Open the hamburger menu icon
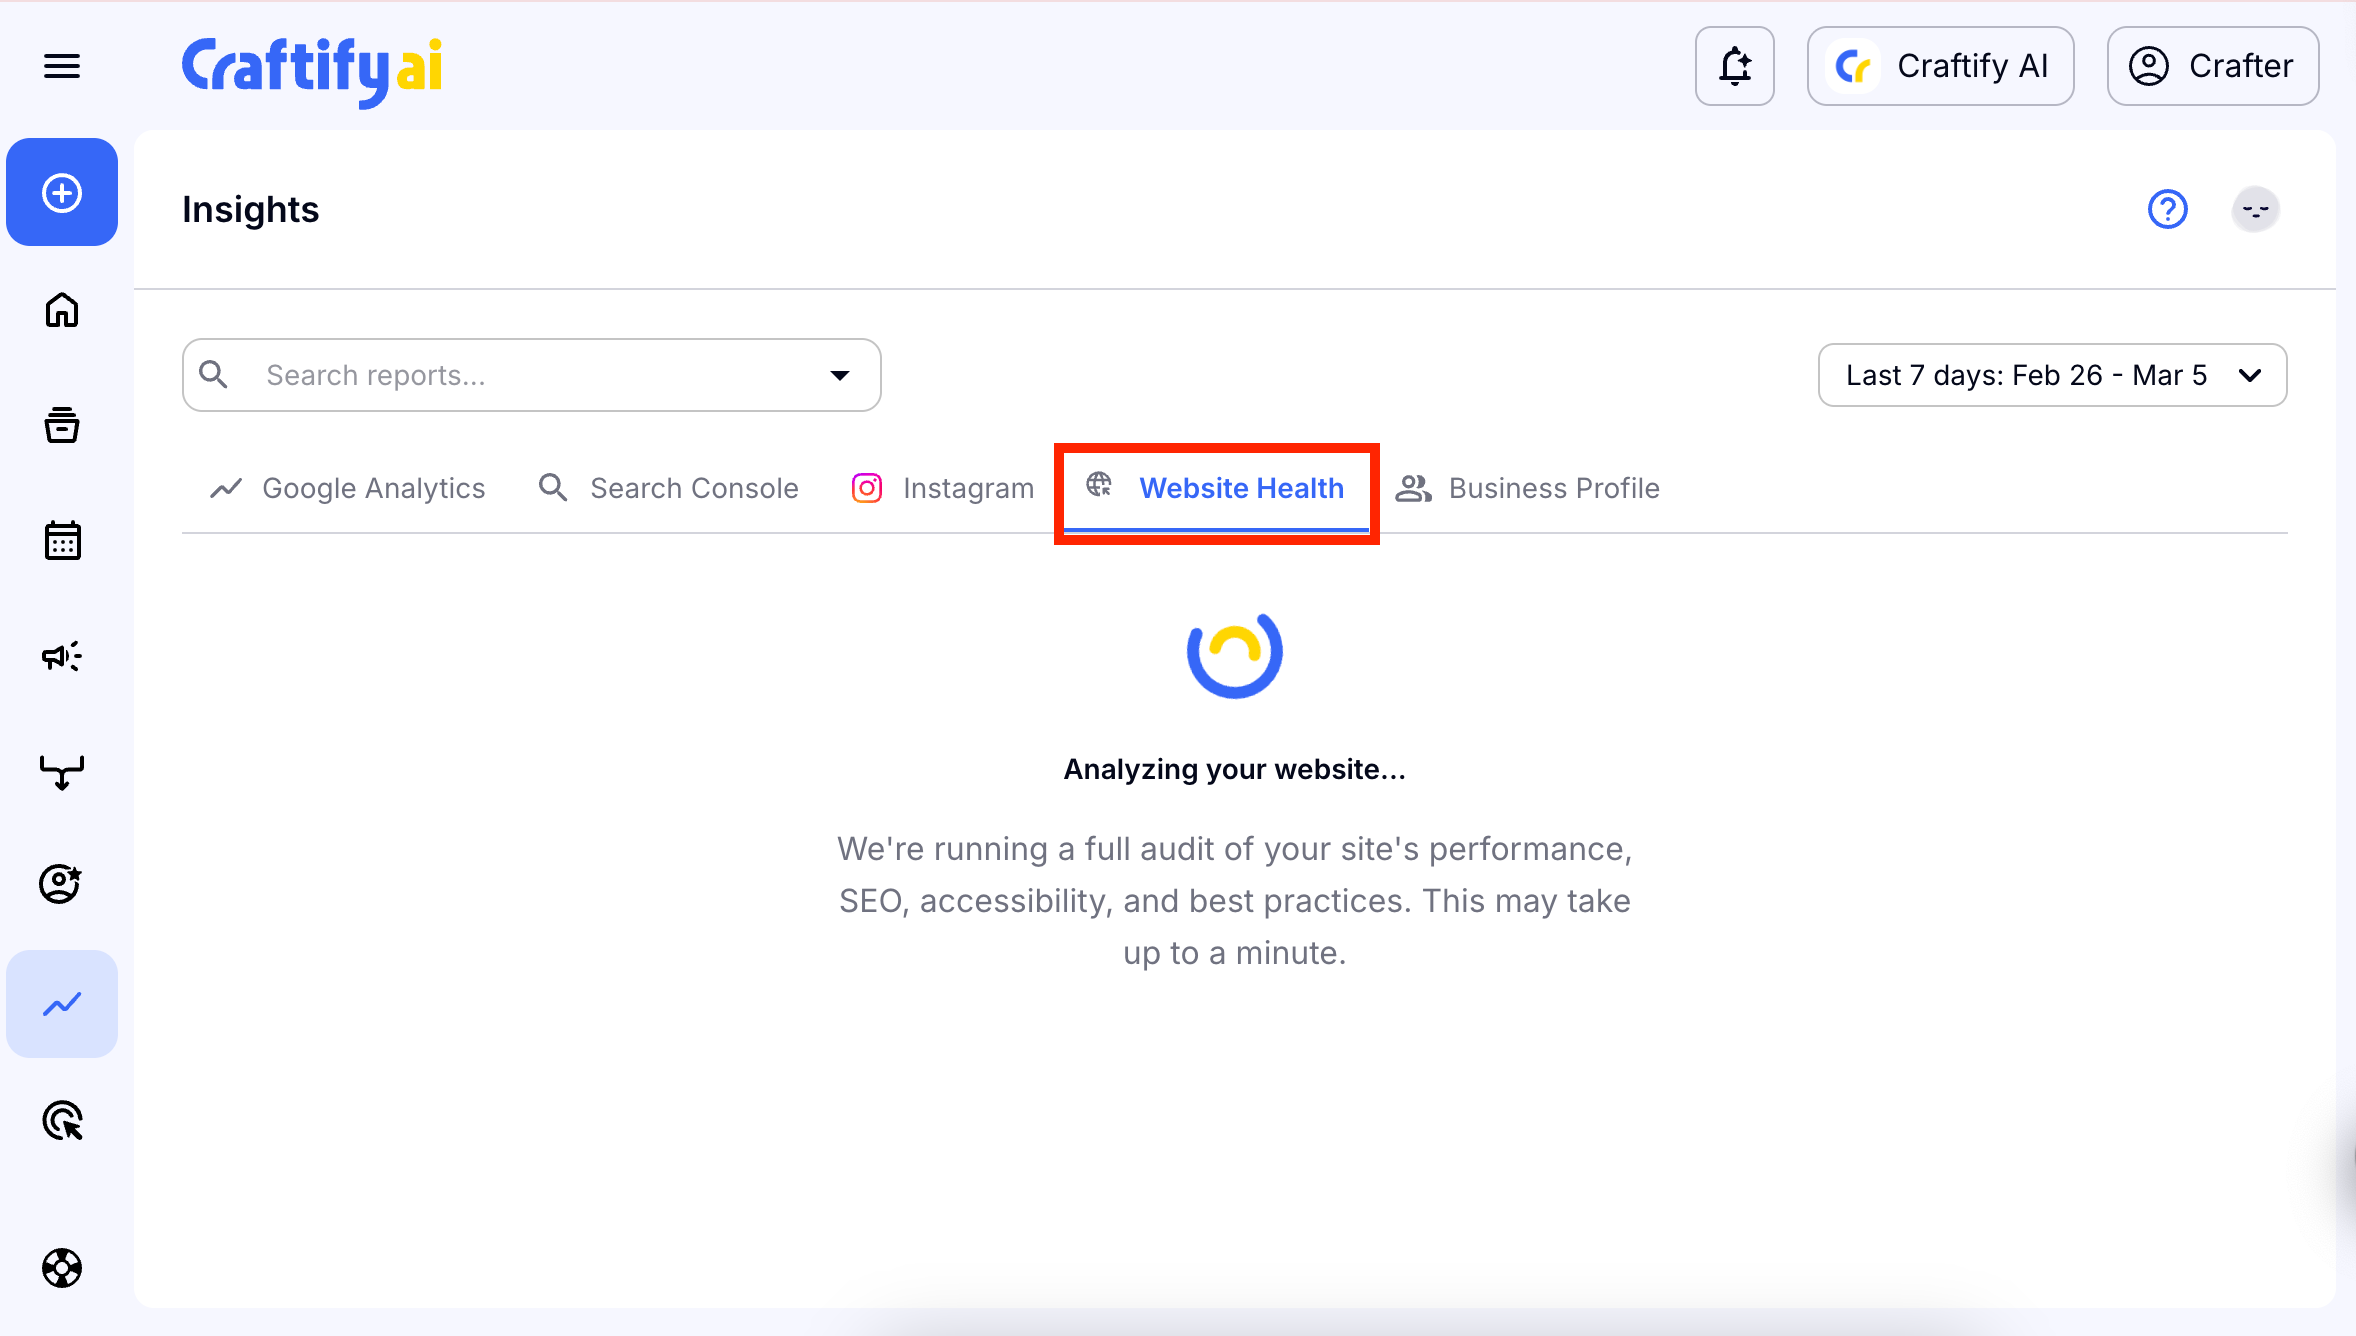 pos(62,67)
